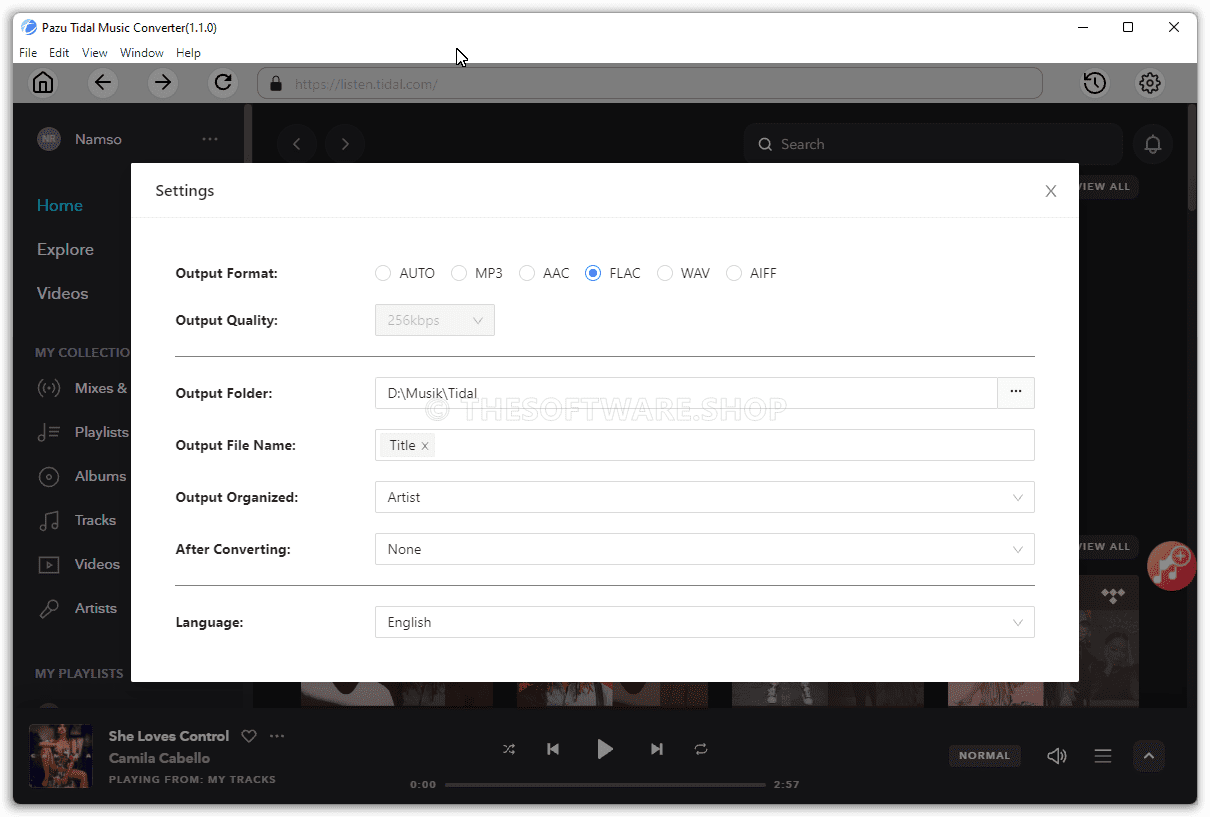
Task: Open settings via the toolbar gear icon
Action: (1150, 83)
